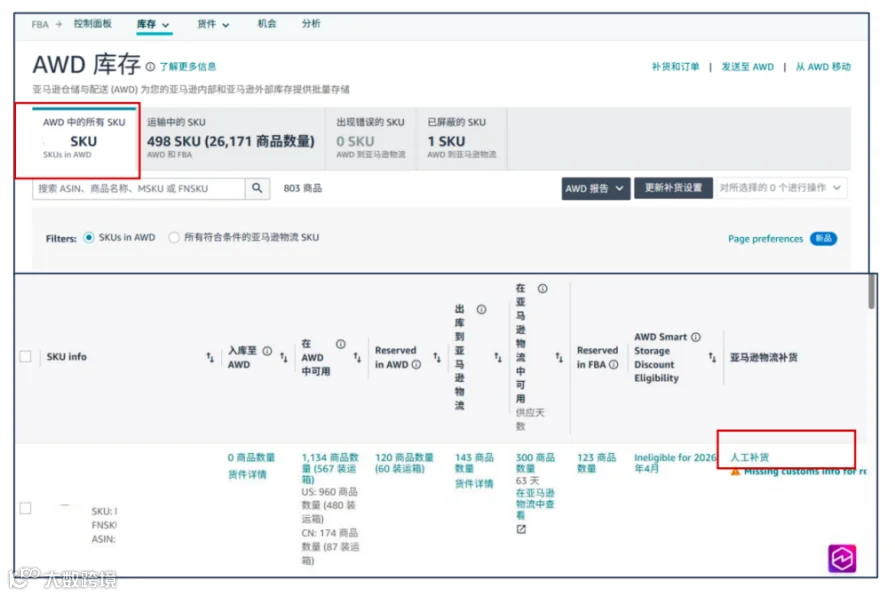Viewport: 895px width, 596px height.
Task: Open the 机会 navigation item
Action: (x=267, y=23)
